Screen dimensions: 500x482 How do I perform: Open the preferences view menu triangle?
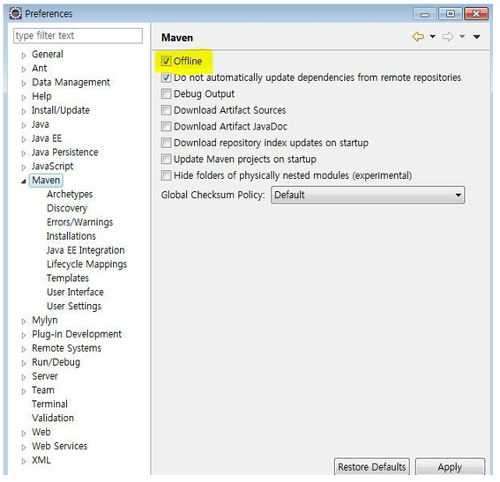click(477, 37)
